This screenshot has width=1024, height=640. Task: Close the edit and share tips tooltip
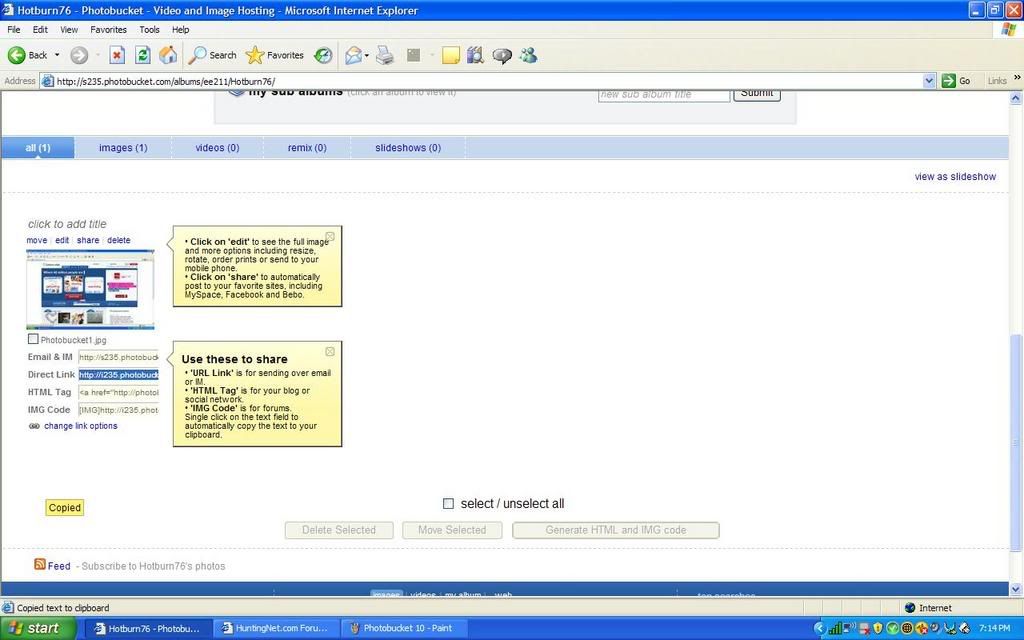point(330,236)
